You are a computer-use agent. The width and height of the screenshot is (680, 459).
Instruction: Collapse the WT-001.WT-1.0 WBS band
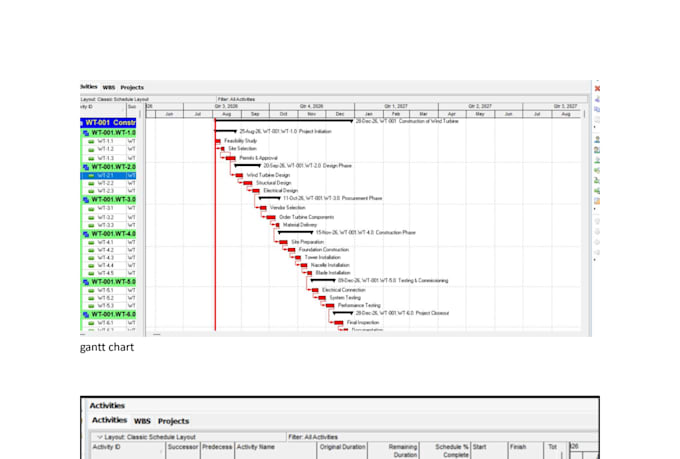click(x=109, y=133)
